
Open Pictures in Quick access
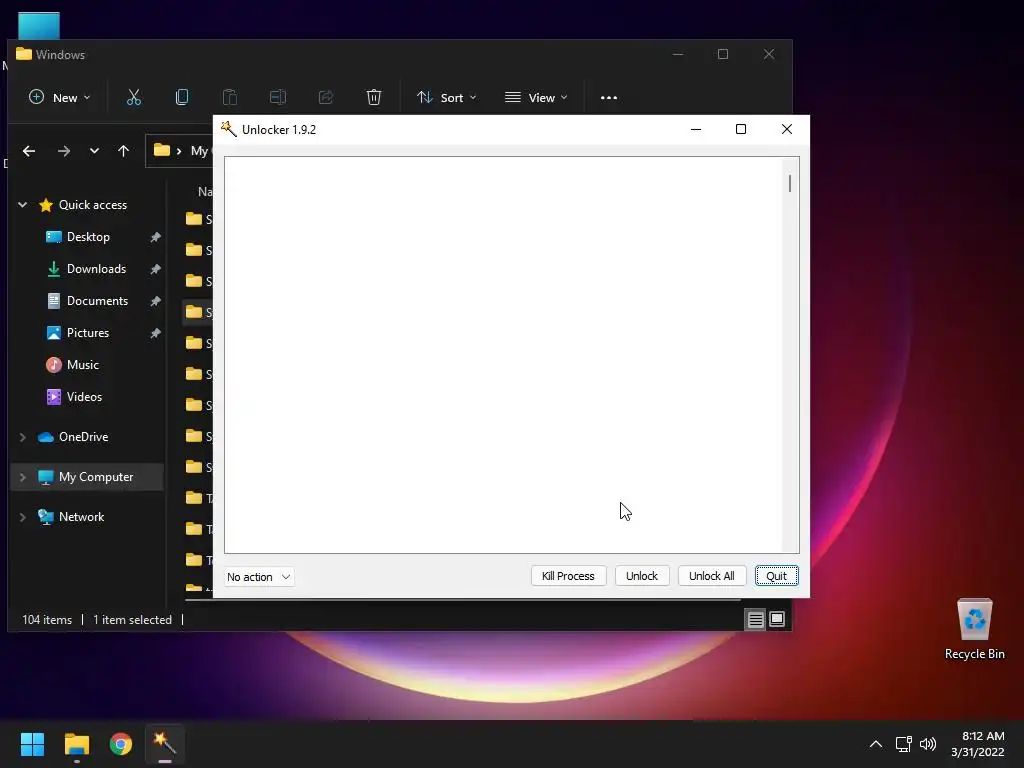point(88,332)
